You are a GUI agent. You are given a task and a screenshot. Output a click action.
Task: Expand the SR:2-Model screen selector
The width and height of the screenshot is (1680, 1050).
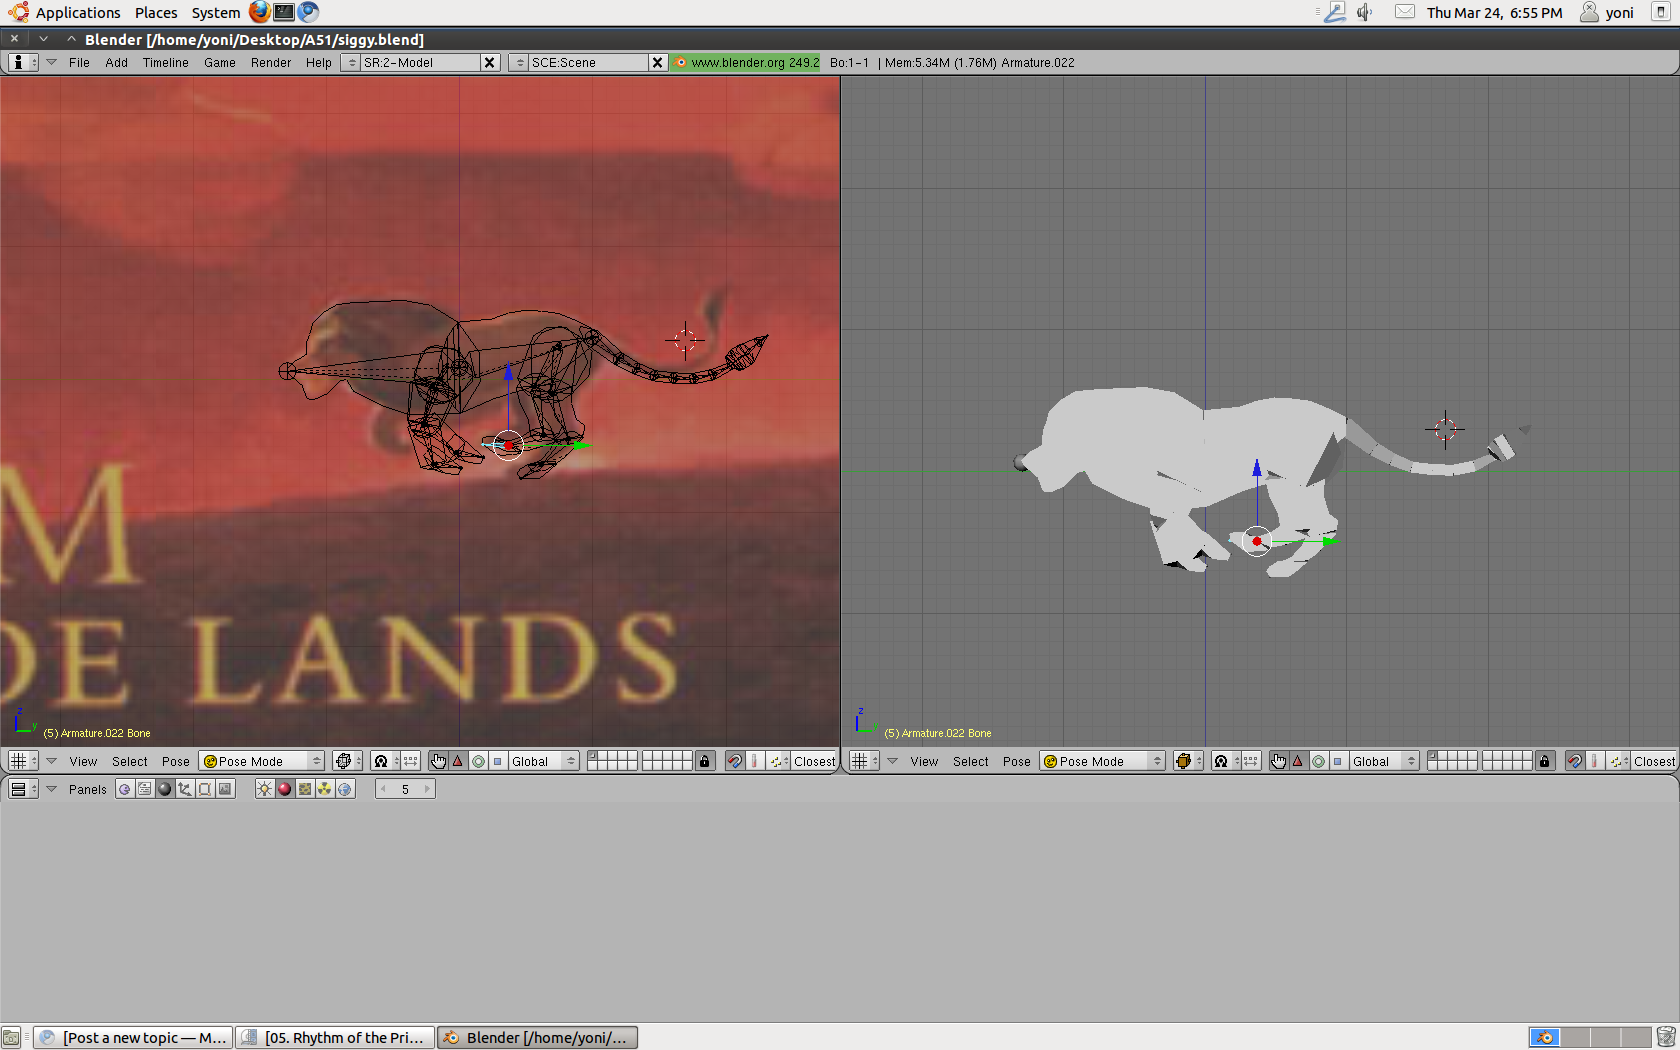click(351, 62)
